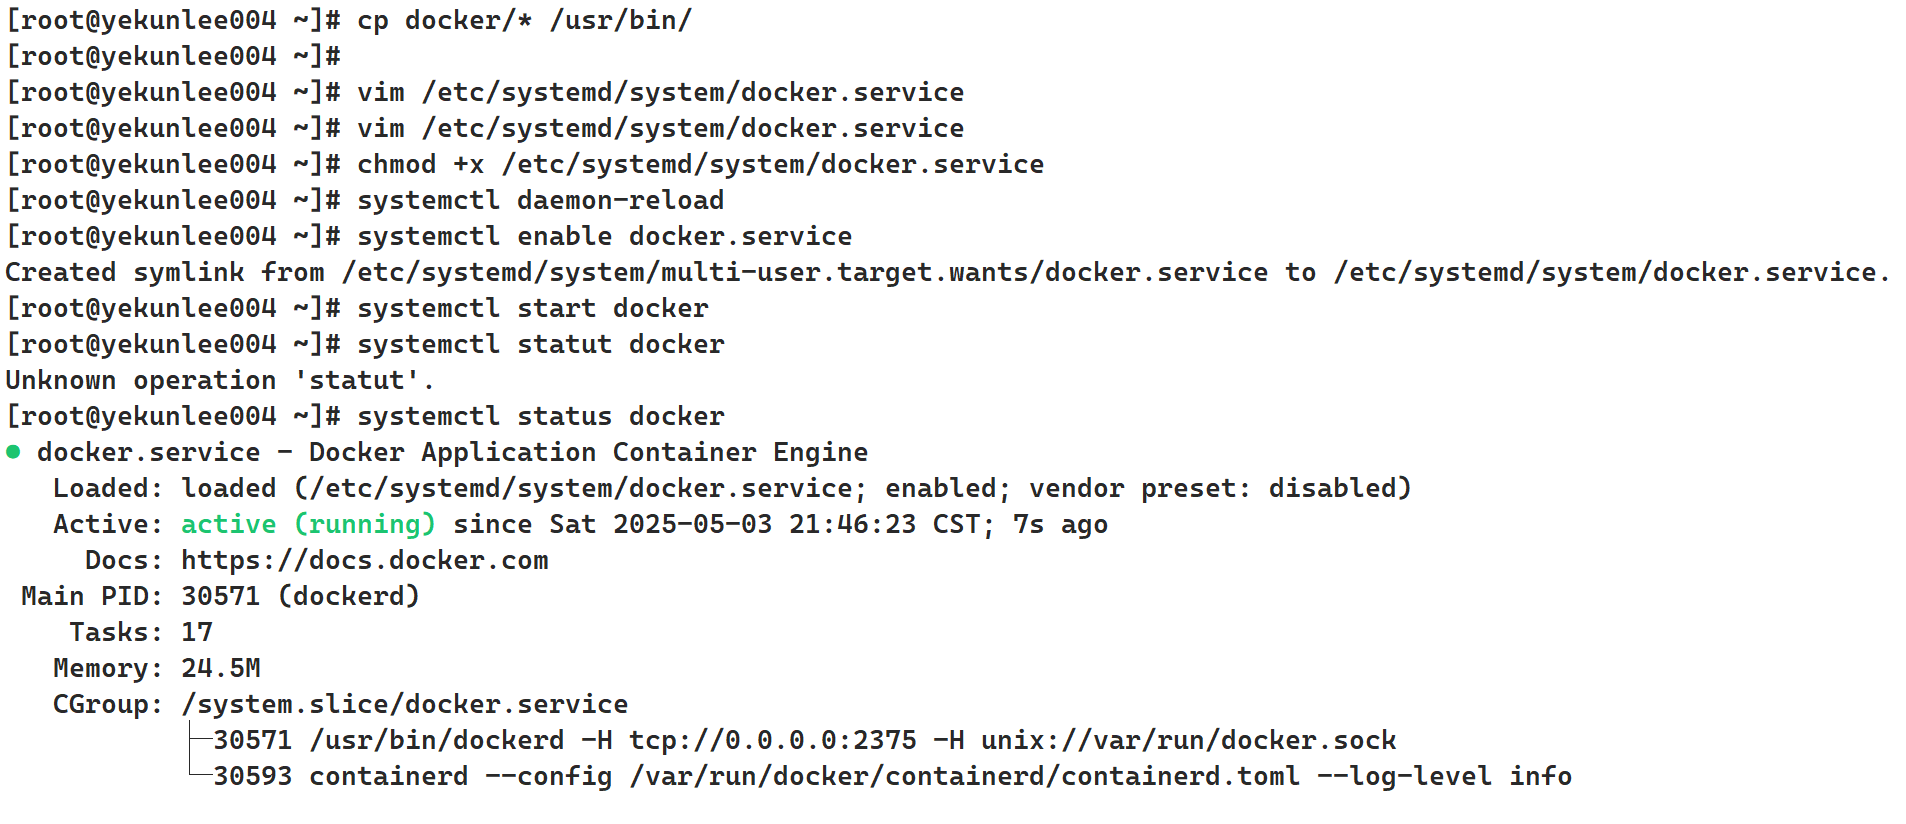Image resolution: width=1906 pixels, height=824 pixels.
Task: Click the 'systemctl status docker' command
Action: (x=540, y=416)
